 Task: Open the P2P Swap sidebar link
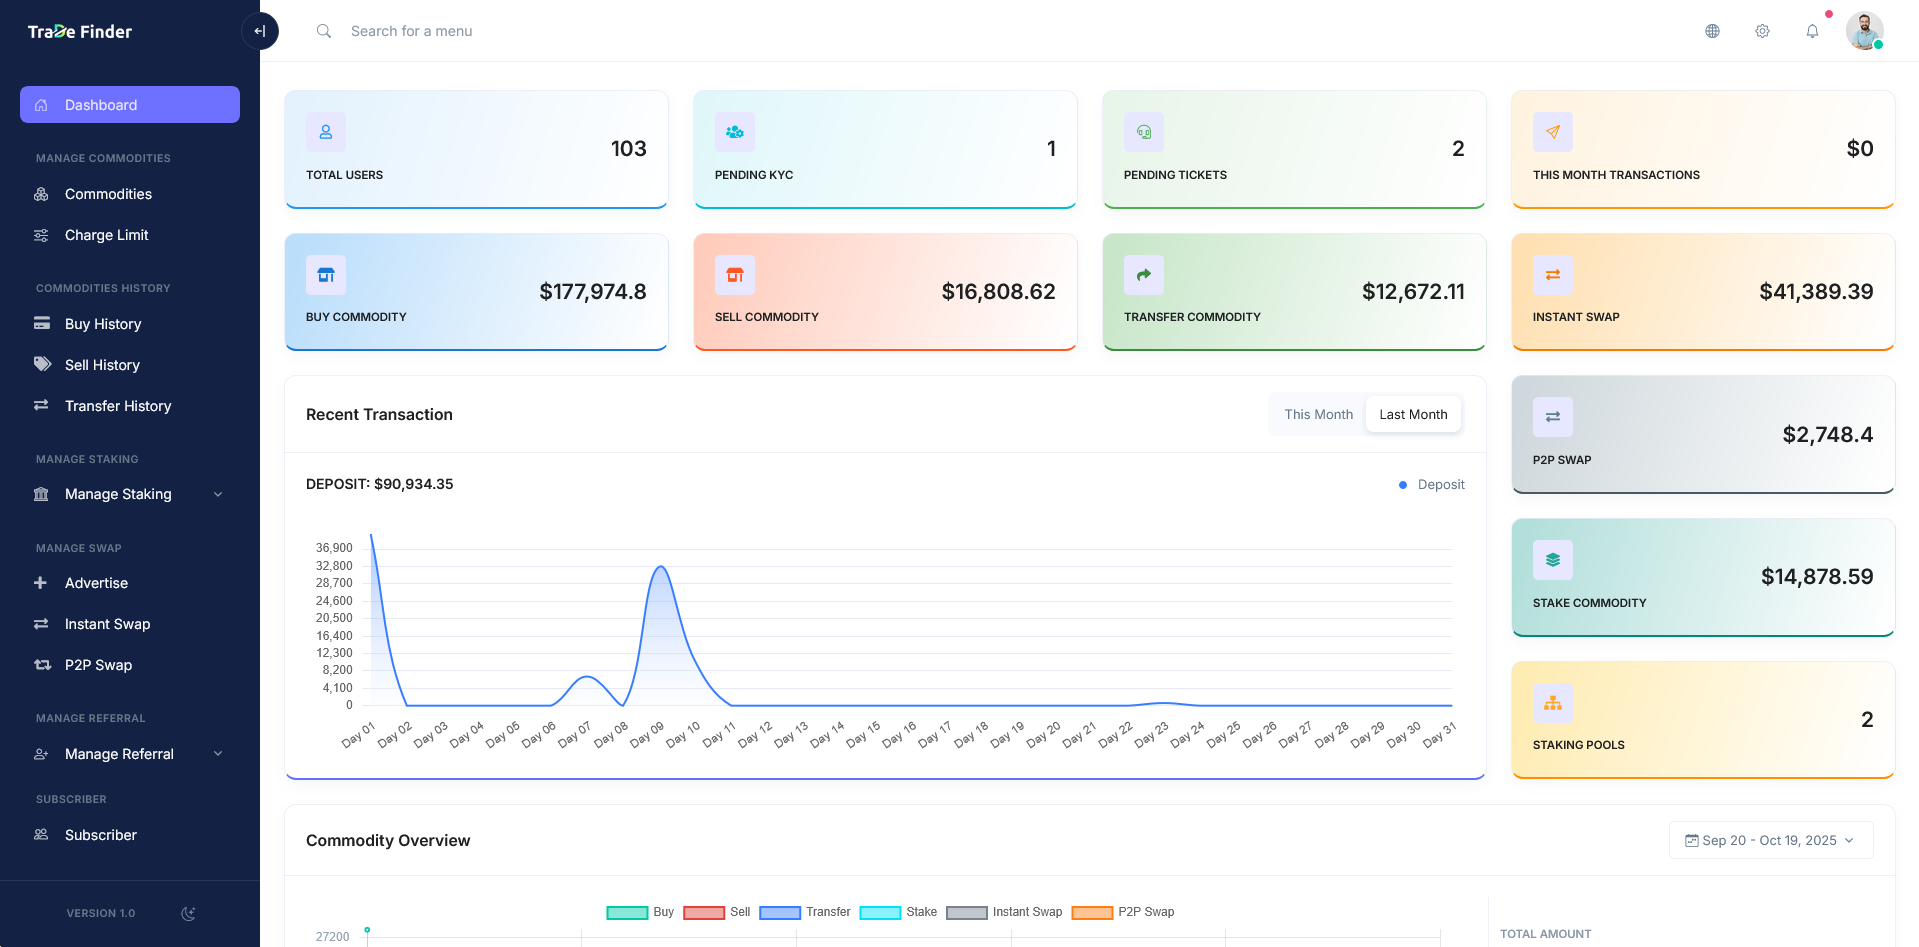(98, 665)
